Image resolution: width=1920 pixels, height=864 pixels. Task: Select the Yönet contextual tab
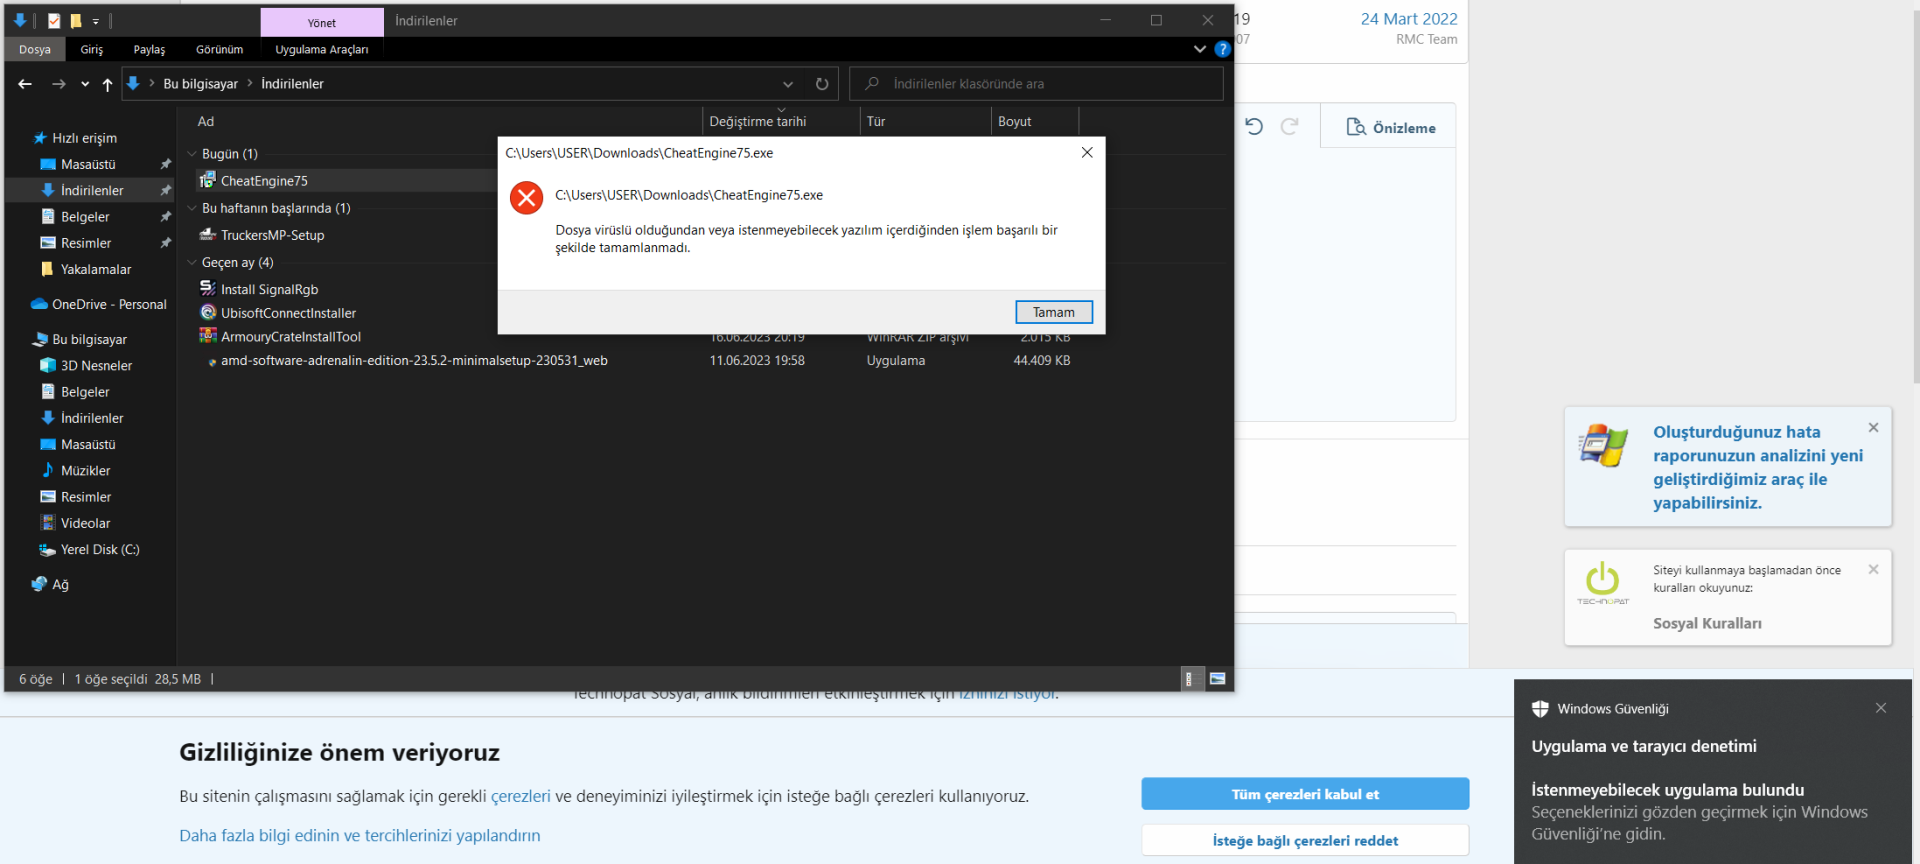(x=322, y=22)
